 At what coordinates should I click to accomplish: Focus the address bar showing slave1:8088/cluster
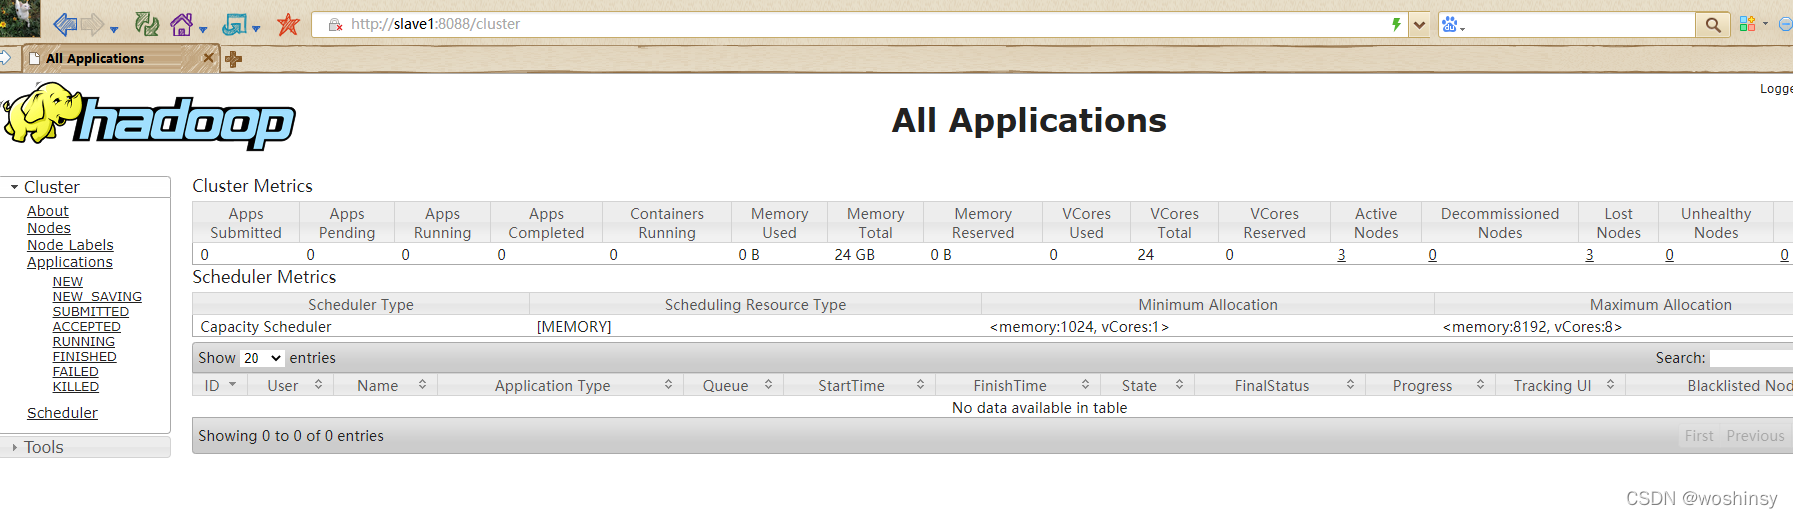[x=860, y=24]
